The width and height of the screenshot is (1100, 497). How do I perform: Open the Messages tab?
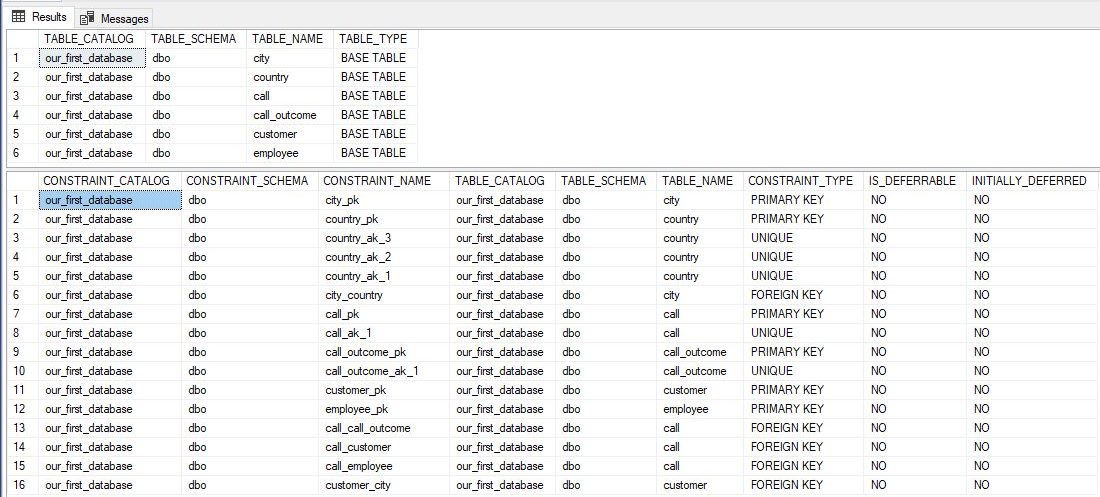(114, 18)
